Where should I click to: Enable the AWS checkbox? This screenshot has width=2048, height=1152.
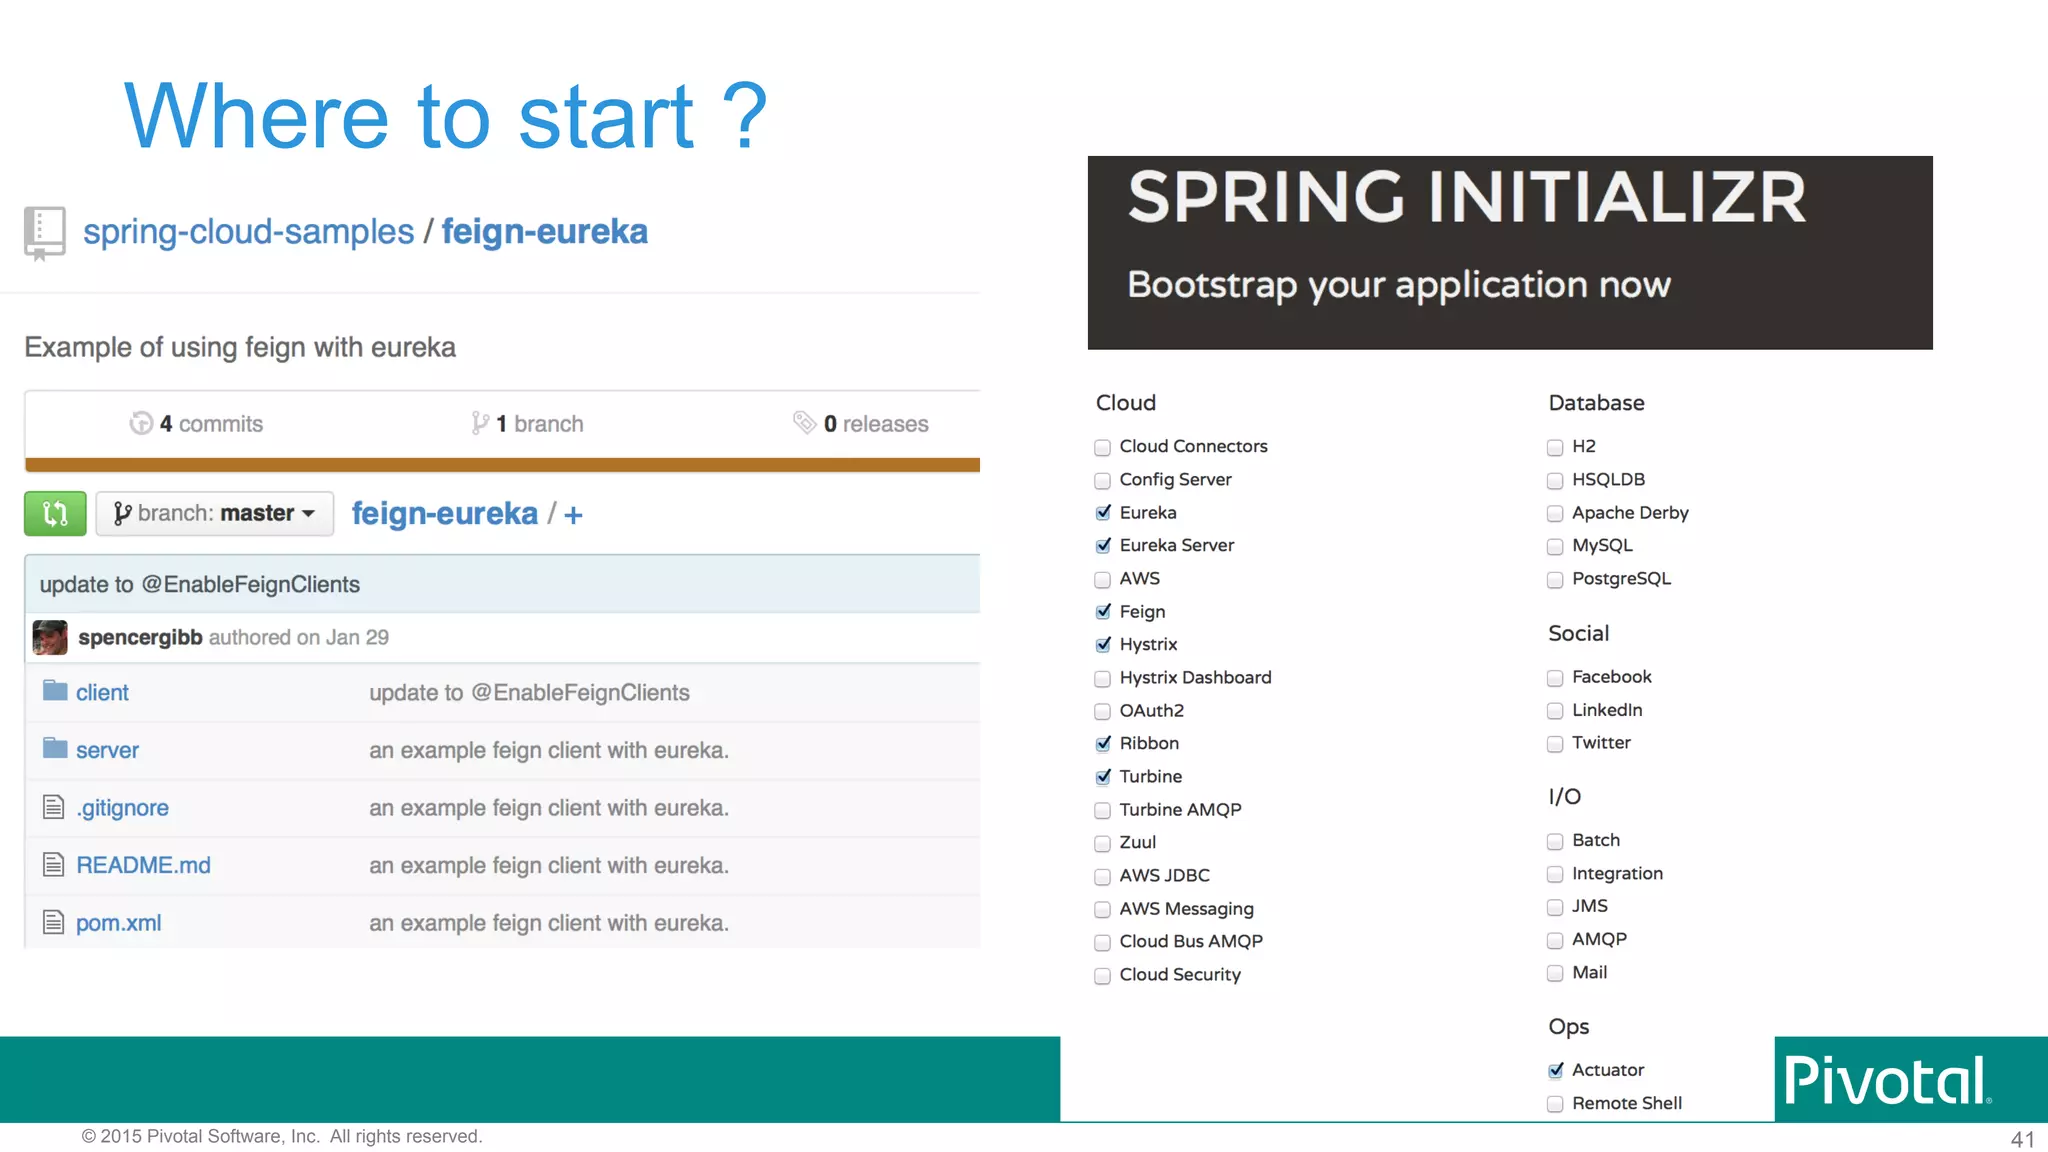(1102, 579)
